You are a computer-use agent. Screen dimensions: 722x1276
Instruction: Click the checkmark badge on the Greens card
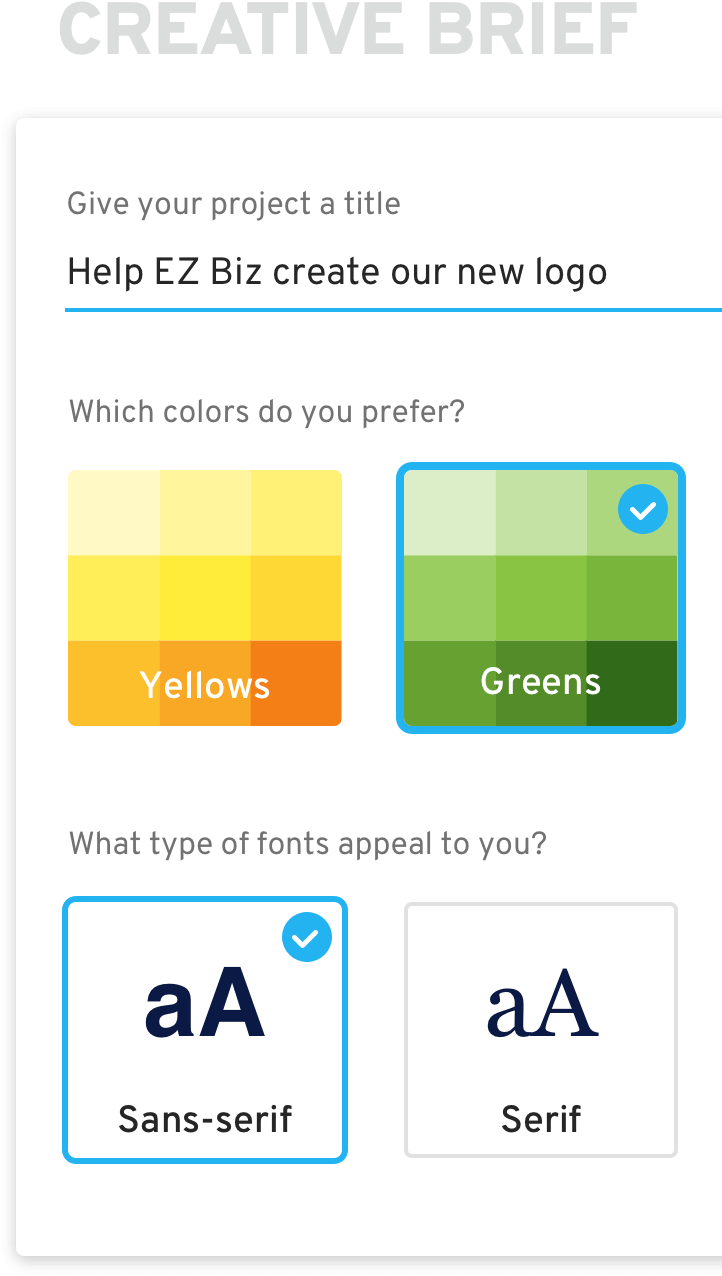pyautogui.click(x=643, y=509)
